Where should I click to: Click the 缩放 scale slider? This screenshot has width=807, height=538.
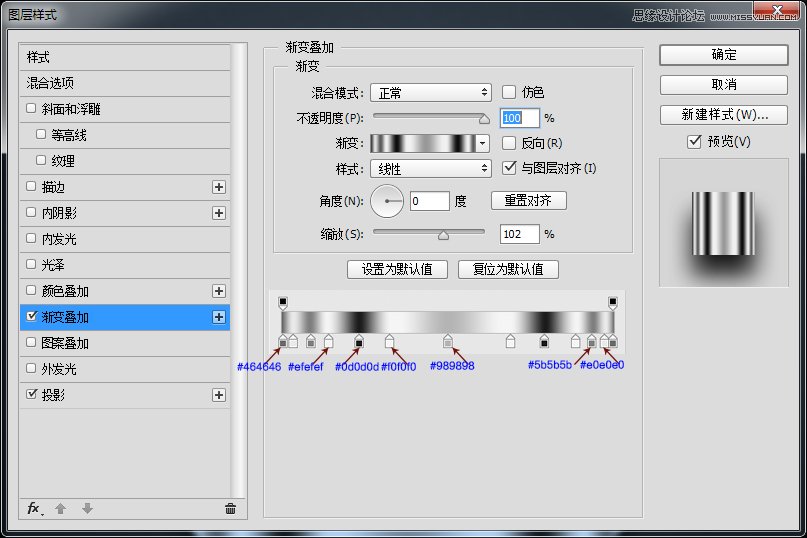pyautogui.click(x=429, y=234)
